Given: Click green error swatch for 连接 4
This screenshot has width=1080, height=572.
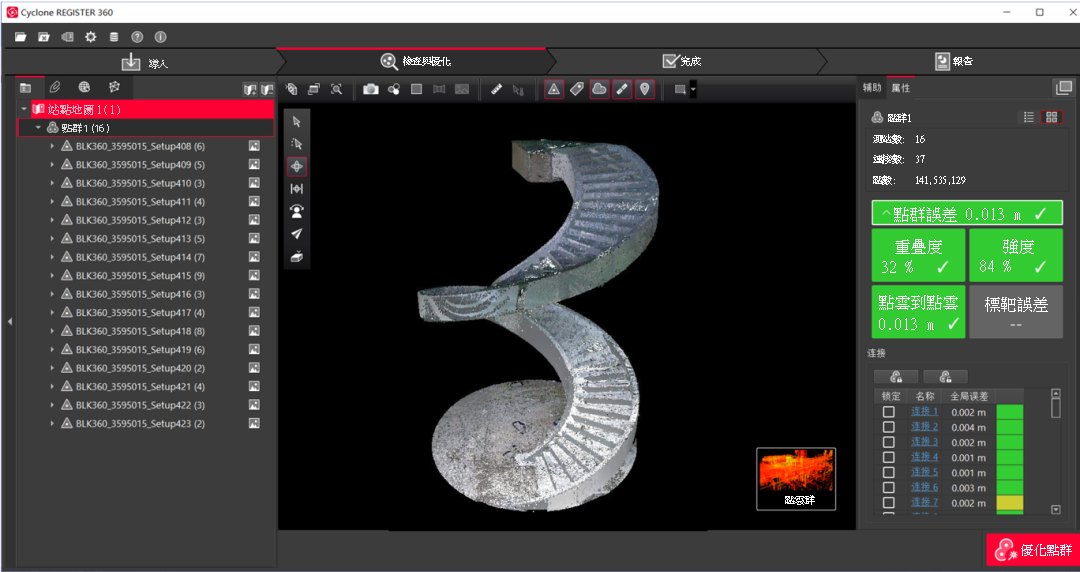Looking at the screenshot, I should tap(1010, 458).
